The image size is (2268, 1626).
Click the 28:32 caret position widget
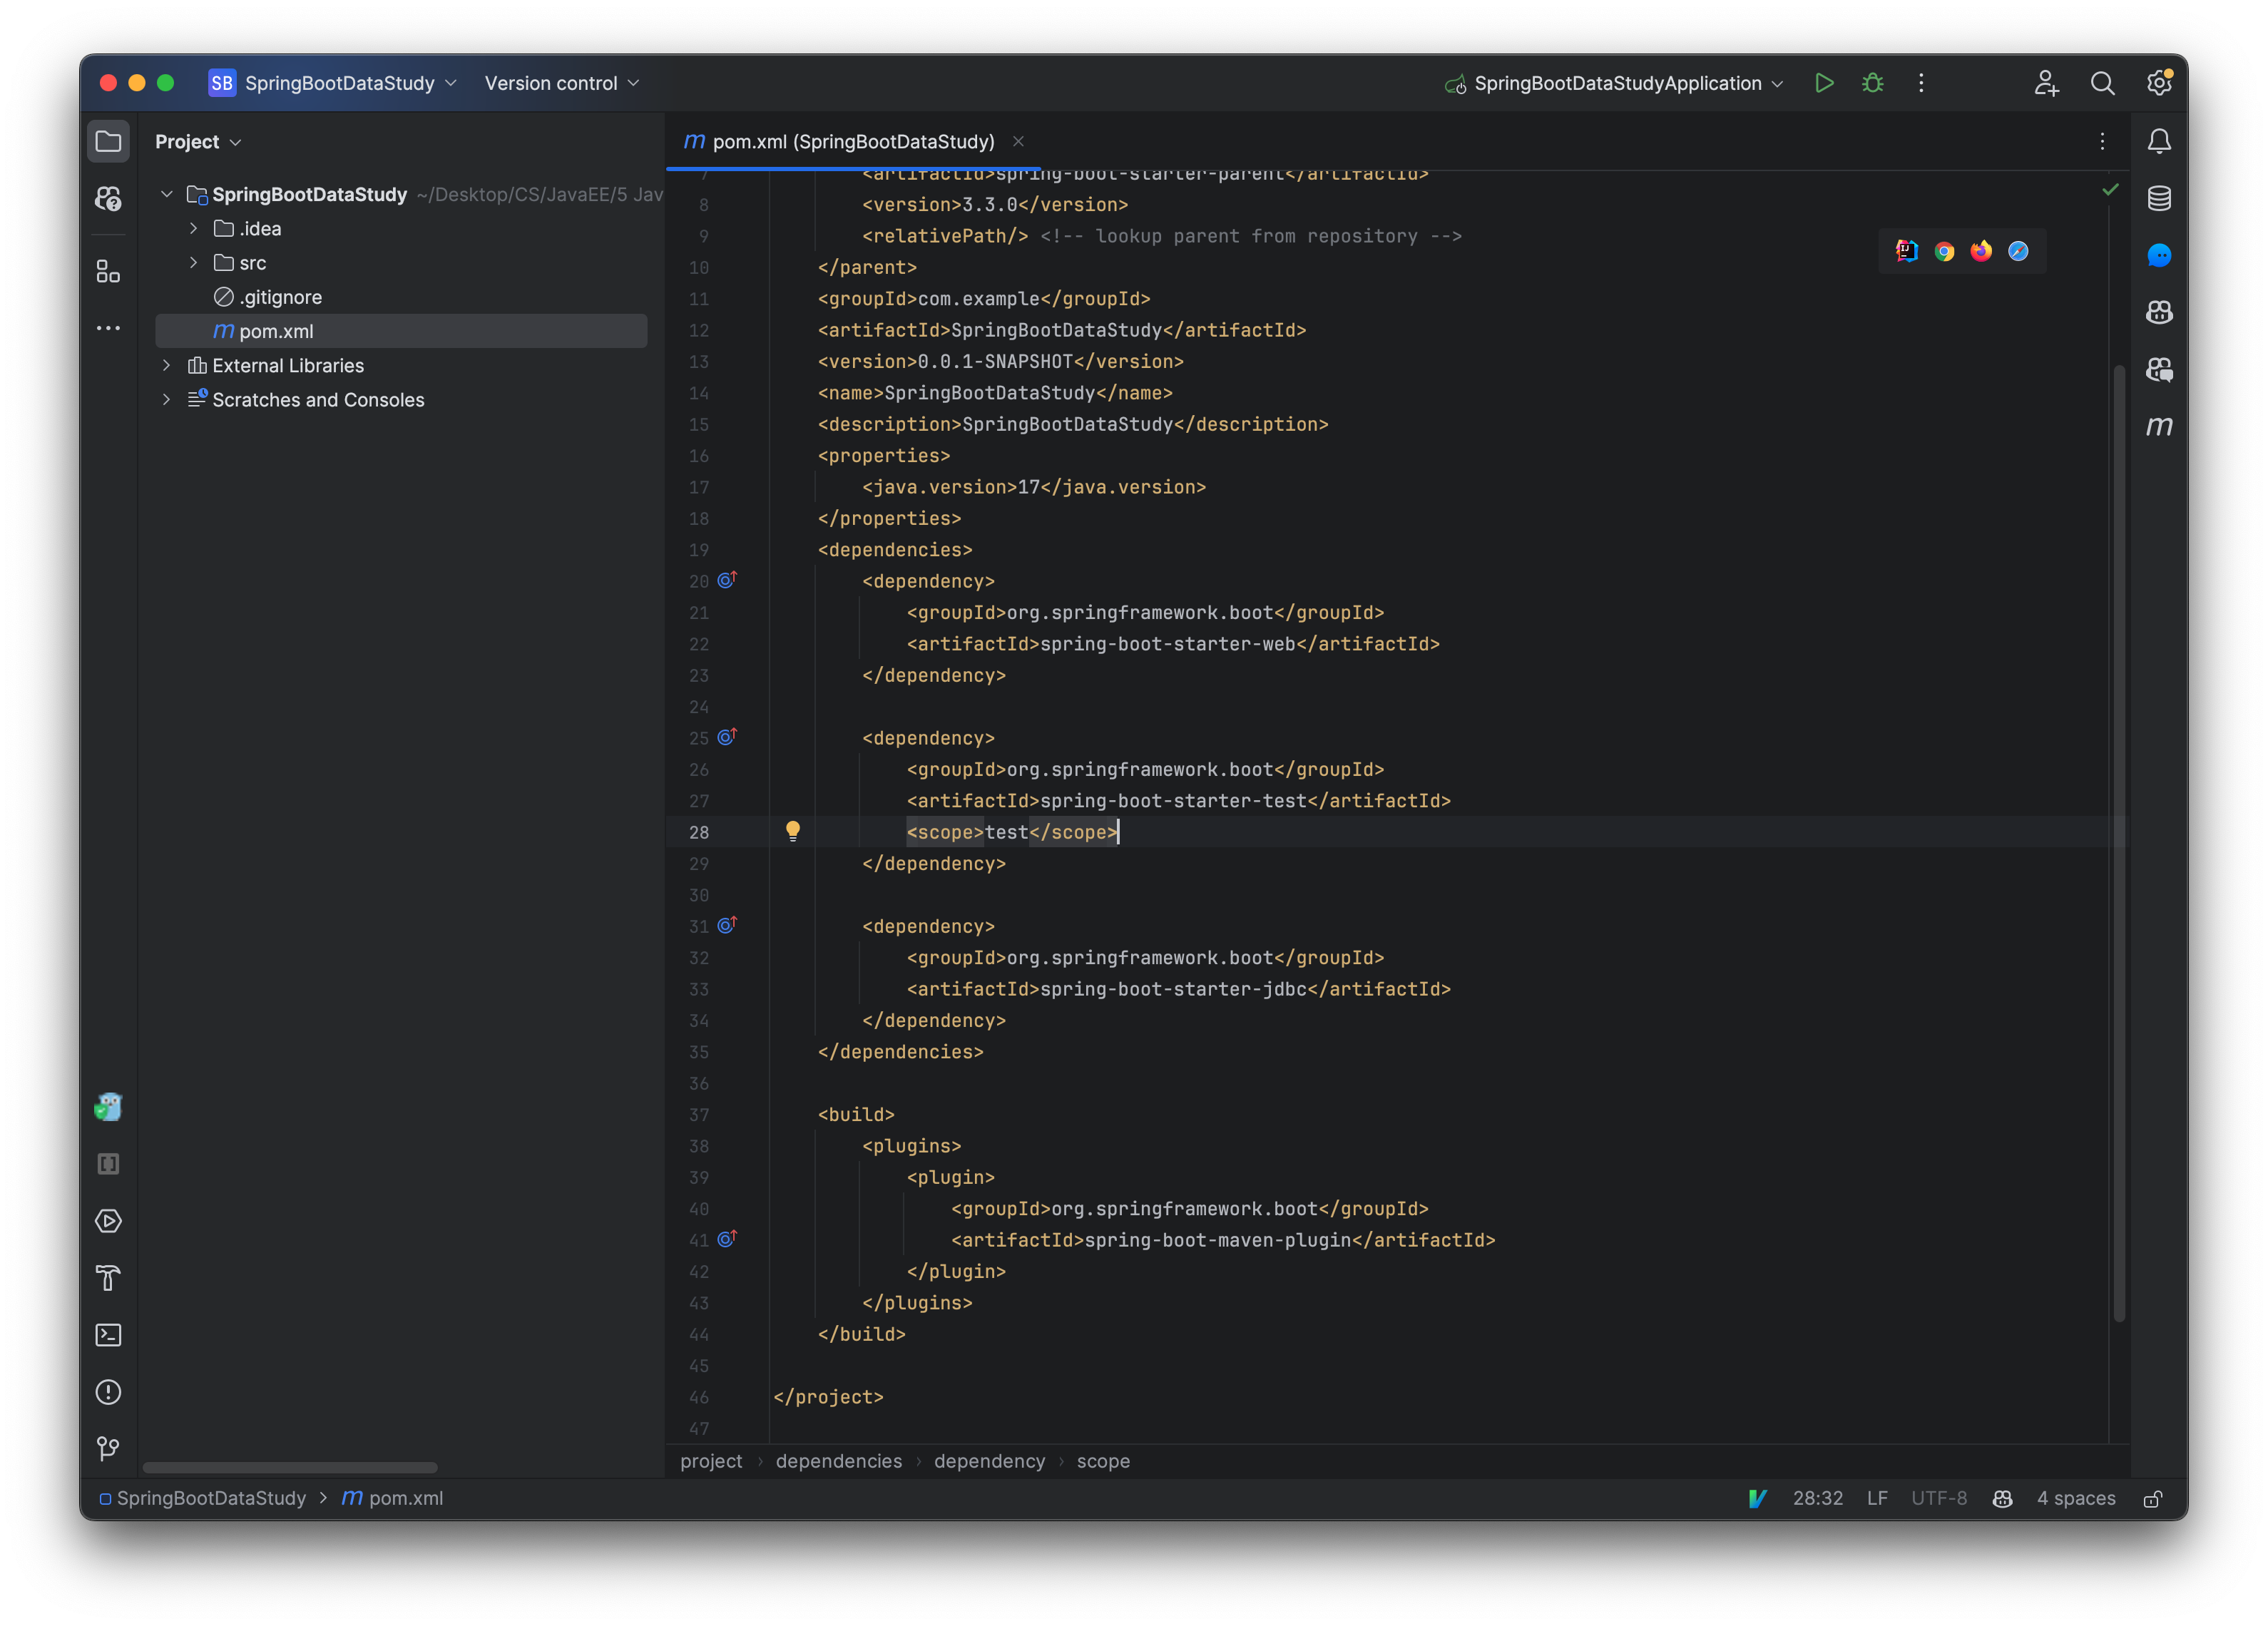click(x=1818, y=1498)
